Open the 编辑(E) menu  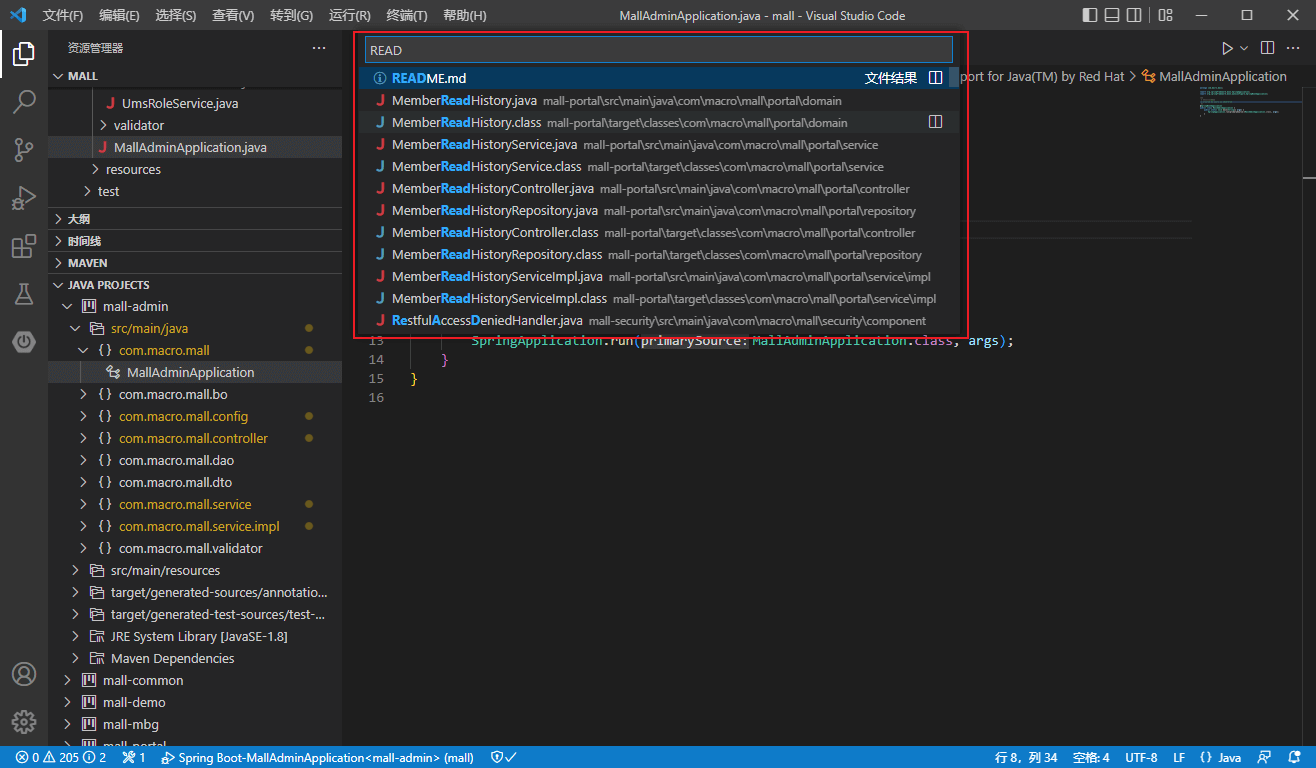click(x=119, y=15)
